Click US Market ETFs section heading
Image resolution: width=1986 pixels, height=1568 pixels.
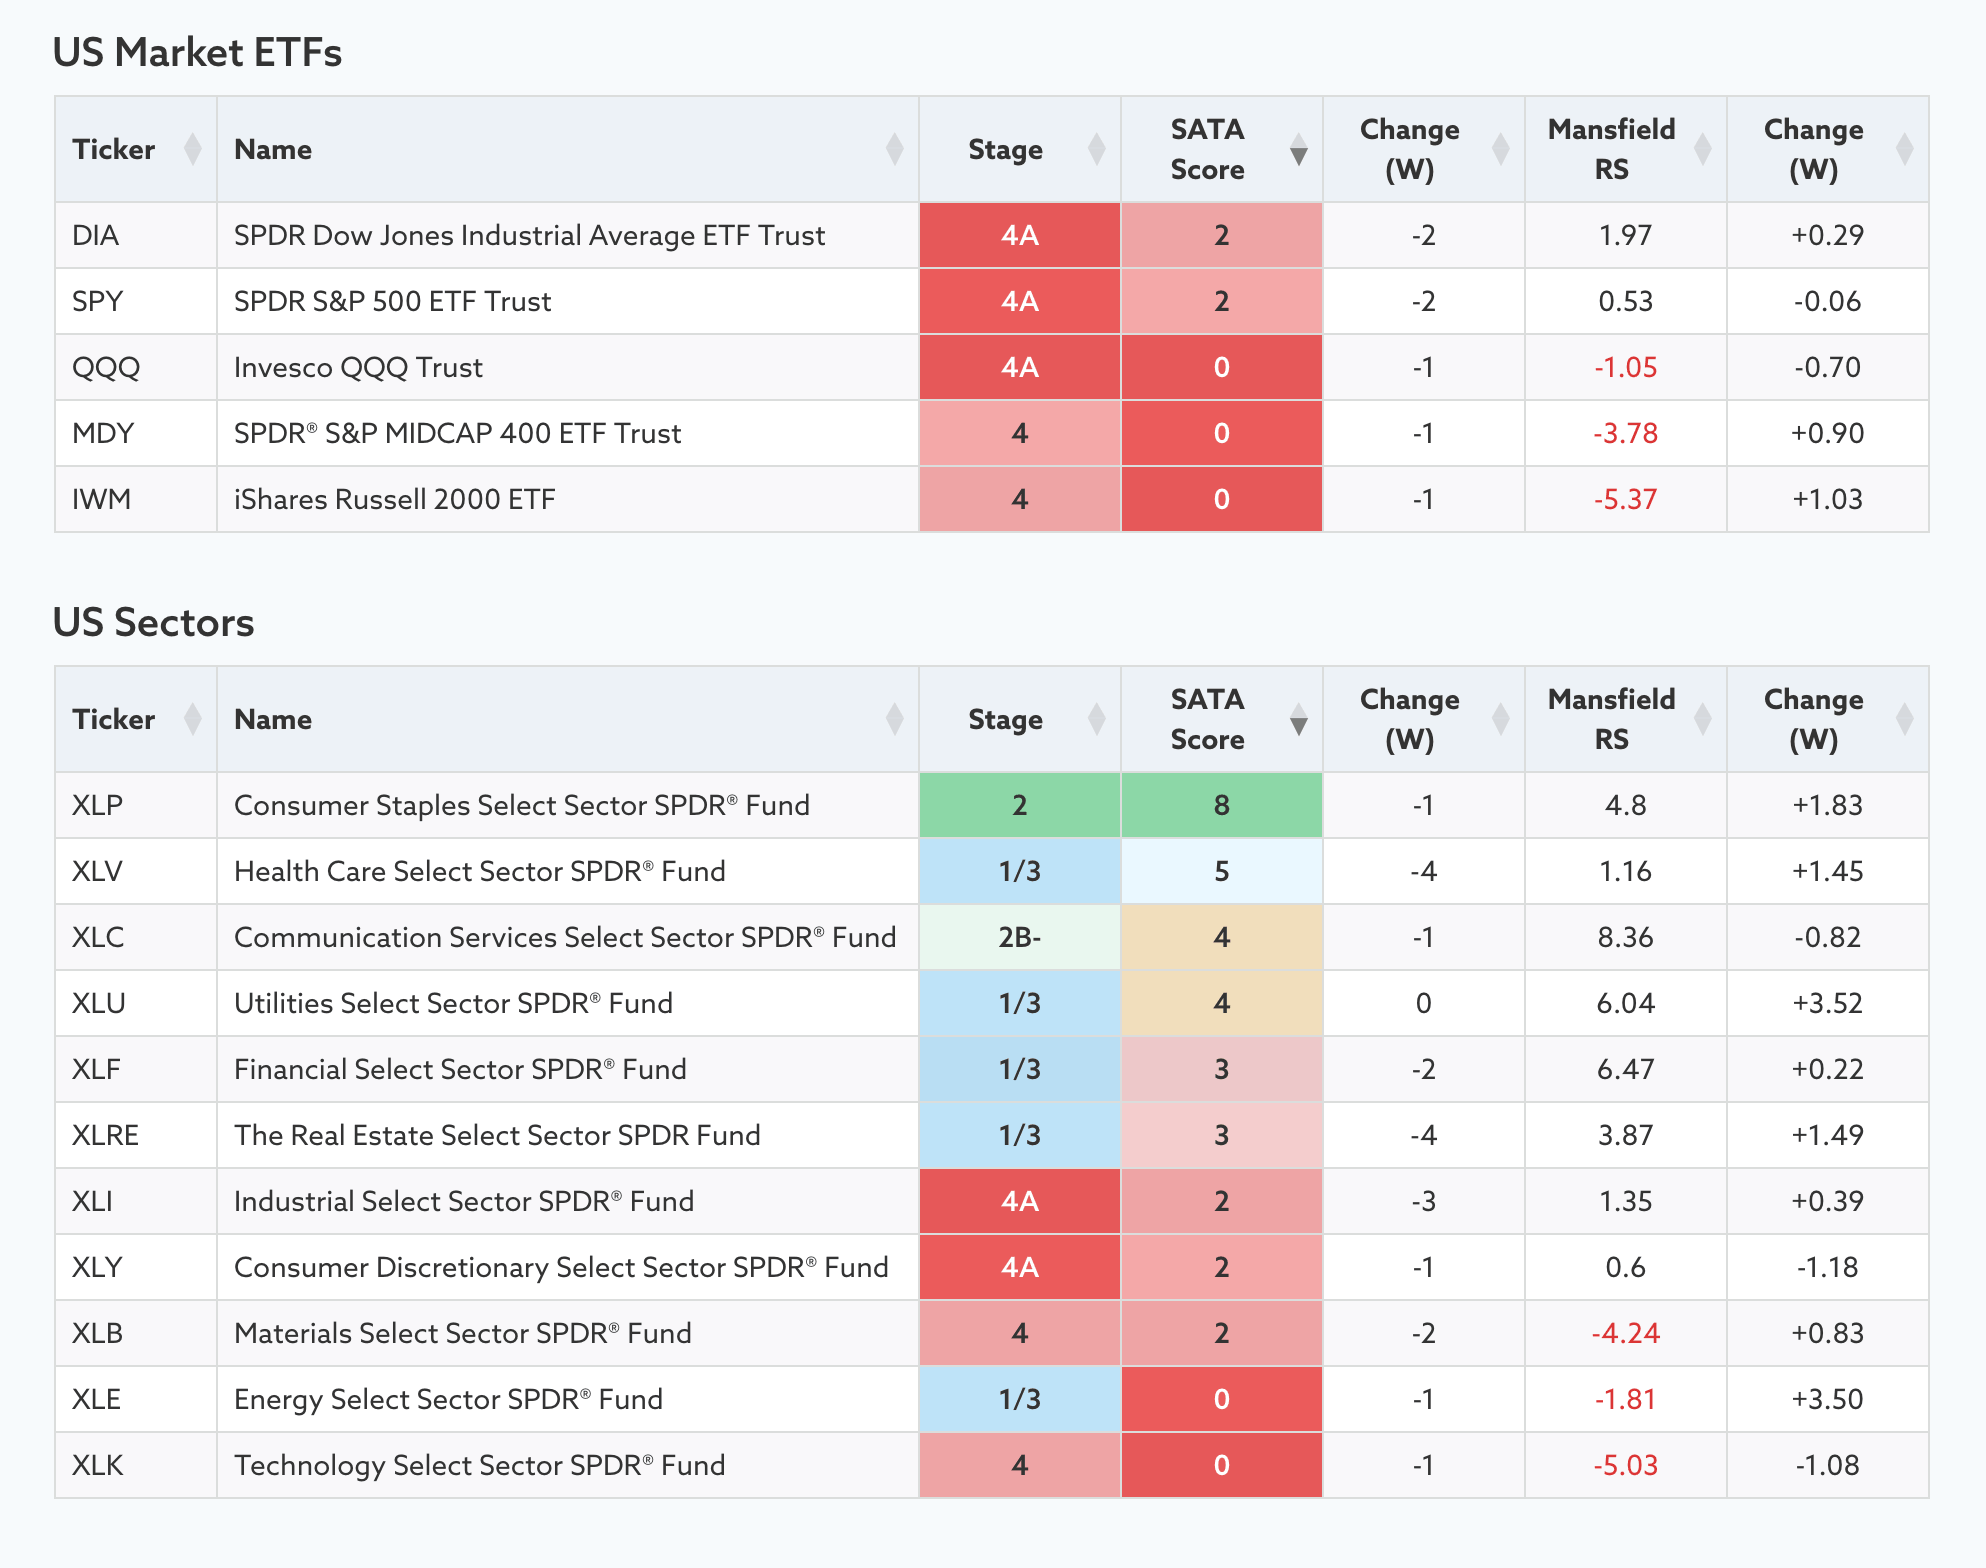point(197,52)
